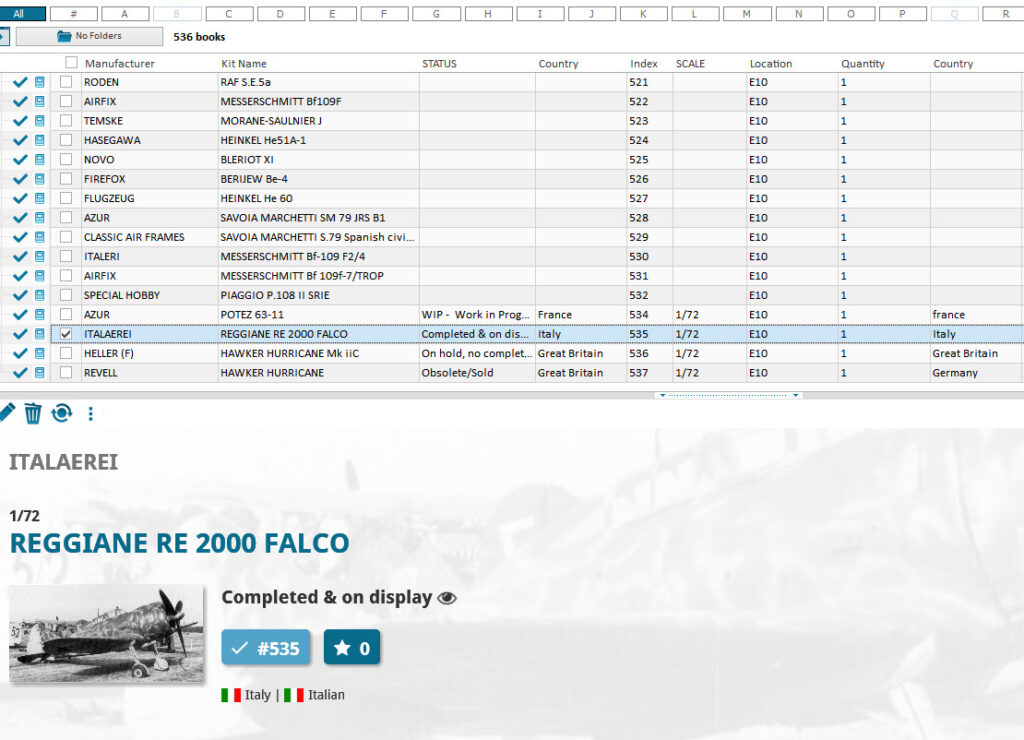Sort by the Manufacturer column header
Screen dimensions: 1024x740
(x=120, y=63)
